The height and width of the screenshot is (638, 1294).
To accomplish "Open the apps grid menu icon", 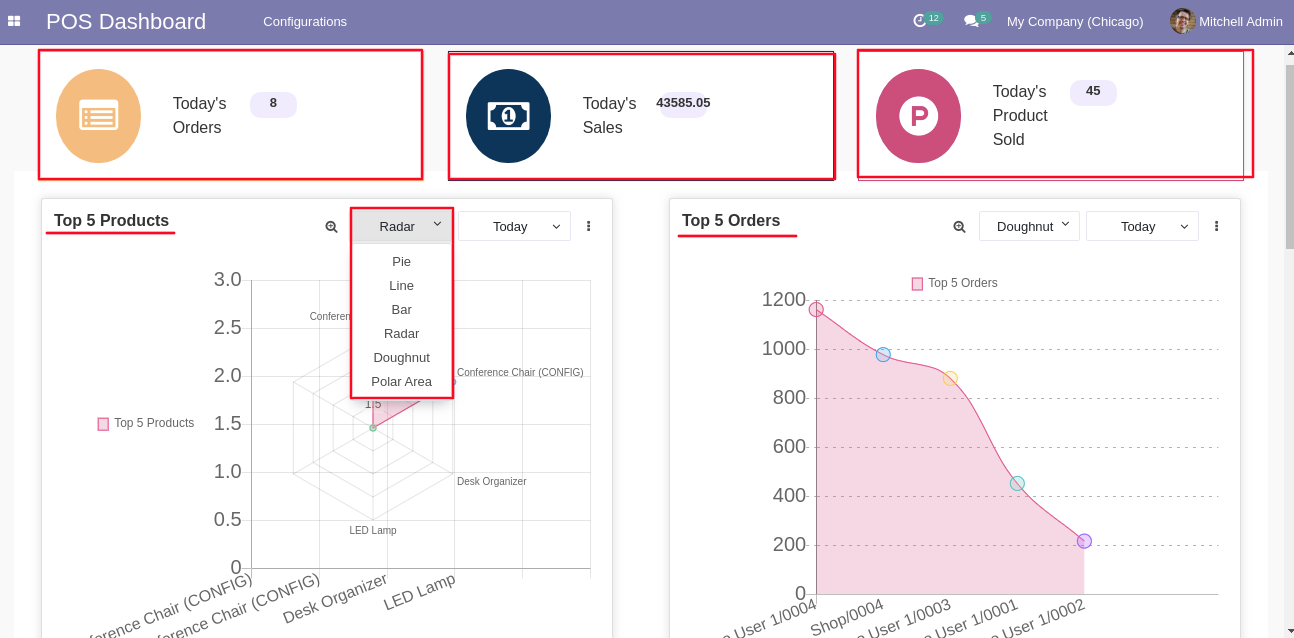I will (x=14, y=21).
